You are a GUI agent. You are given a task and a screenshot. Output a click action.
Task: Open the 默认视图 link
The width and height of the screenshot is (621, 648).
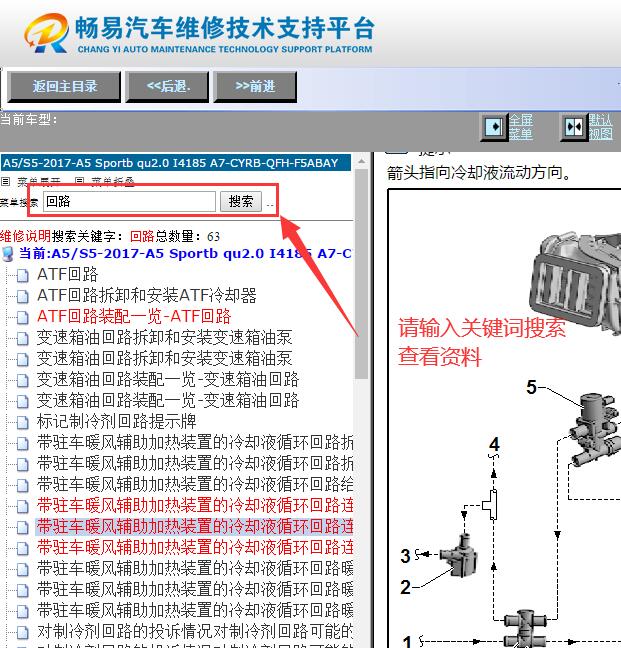click(600, 127)
